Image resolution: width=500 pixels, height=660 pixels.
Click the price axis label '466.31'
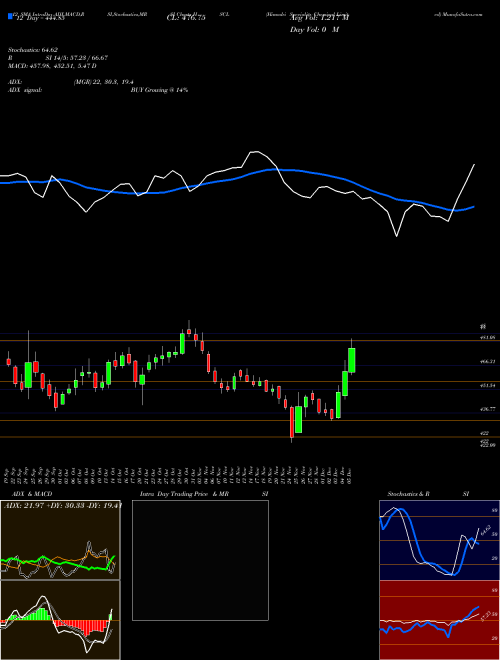point(488,361)
